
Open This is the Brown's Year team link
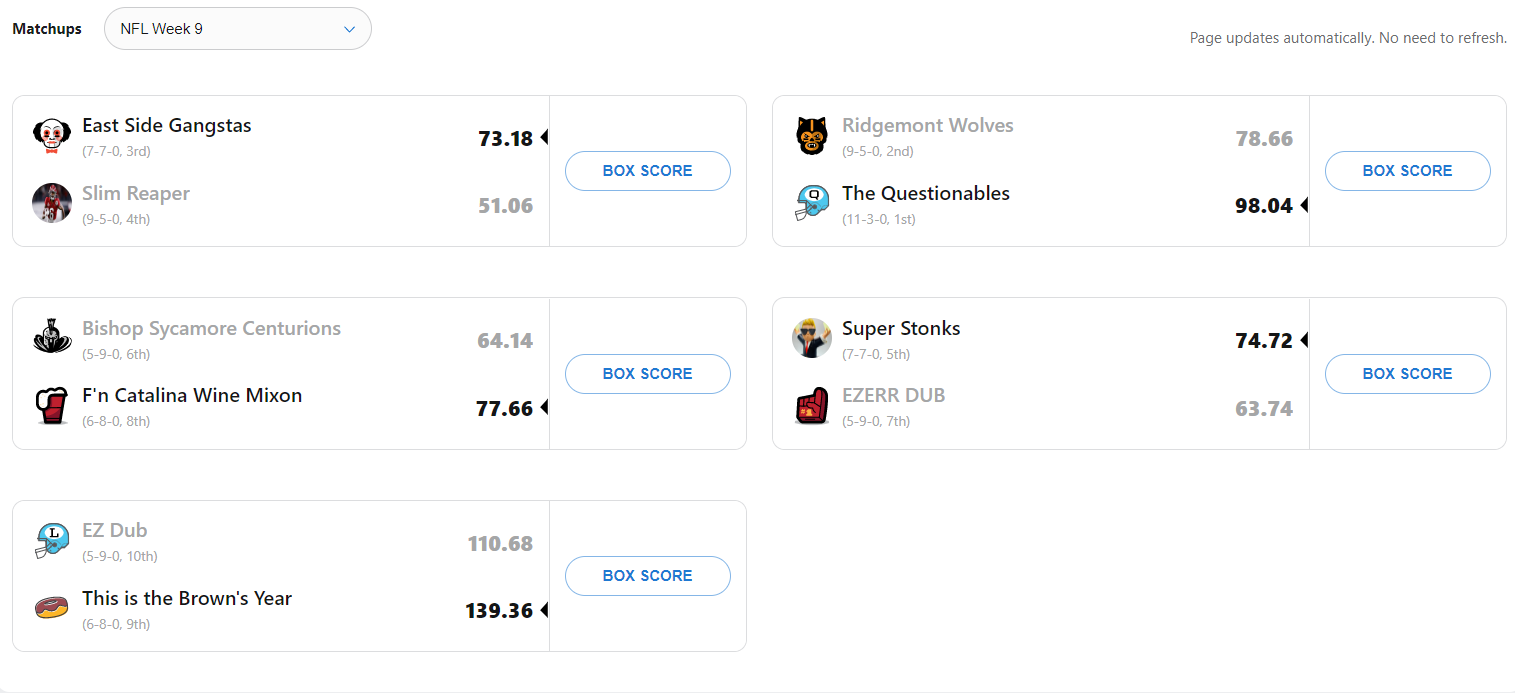click(187, 599)
